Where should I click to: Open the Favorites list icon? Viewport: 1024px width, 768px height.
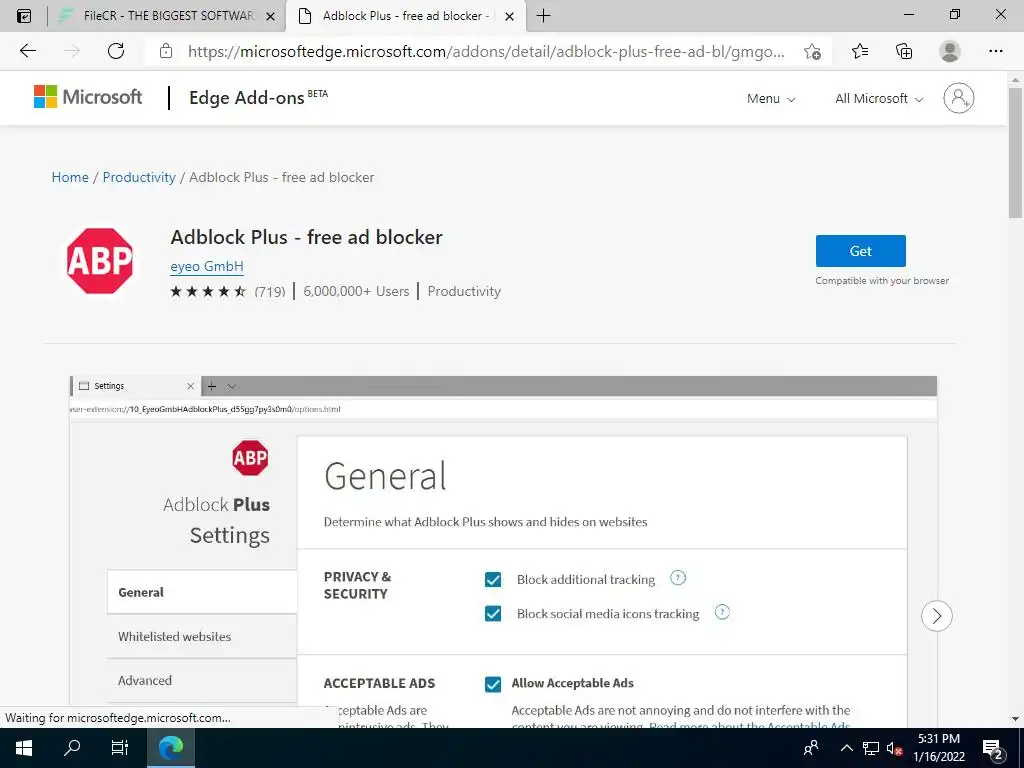[860, 51]
